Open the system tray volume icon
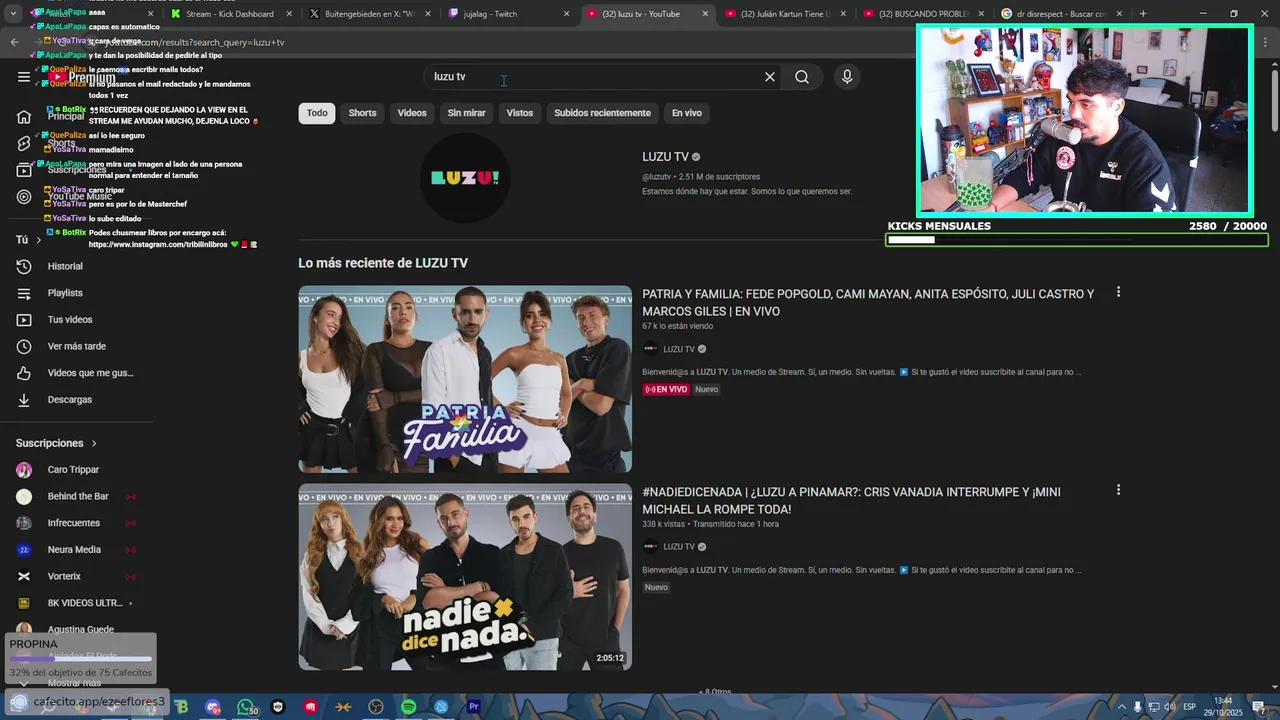Viewport: 1280px width, 720px height. 1170,707
